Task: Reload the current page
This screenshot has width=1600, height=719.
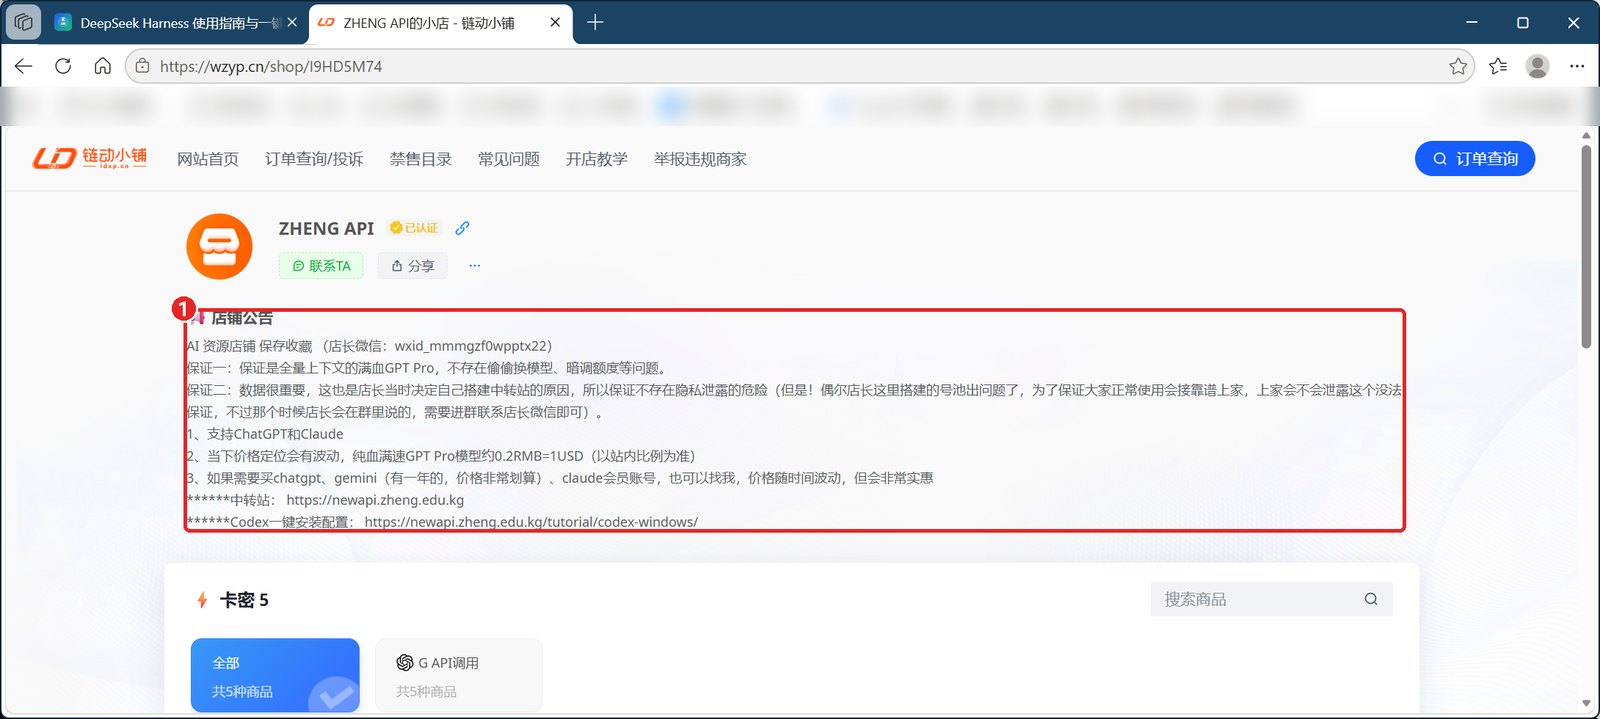Action: [x=63, y=66]
